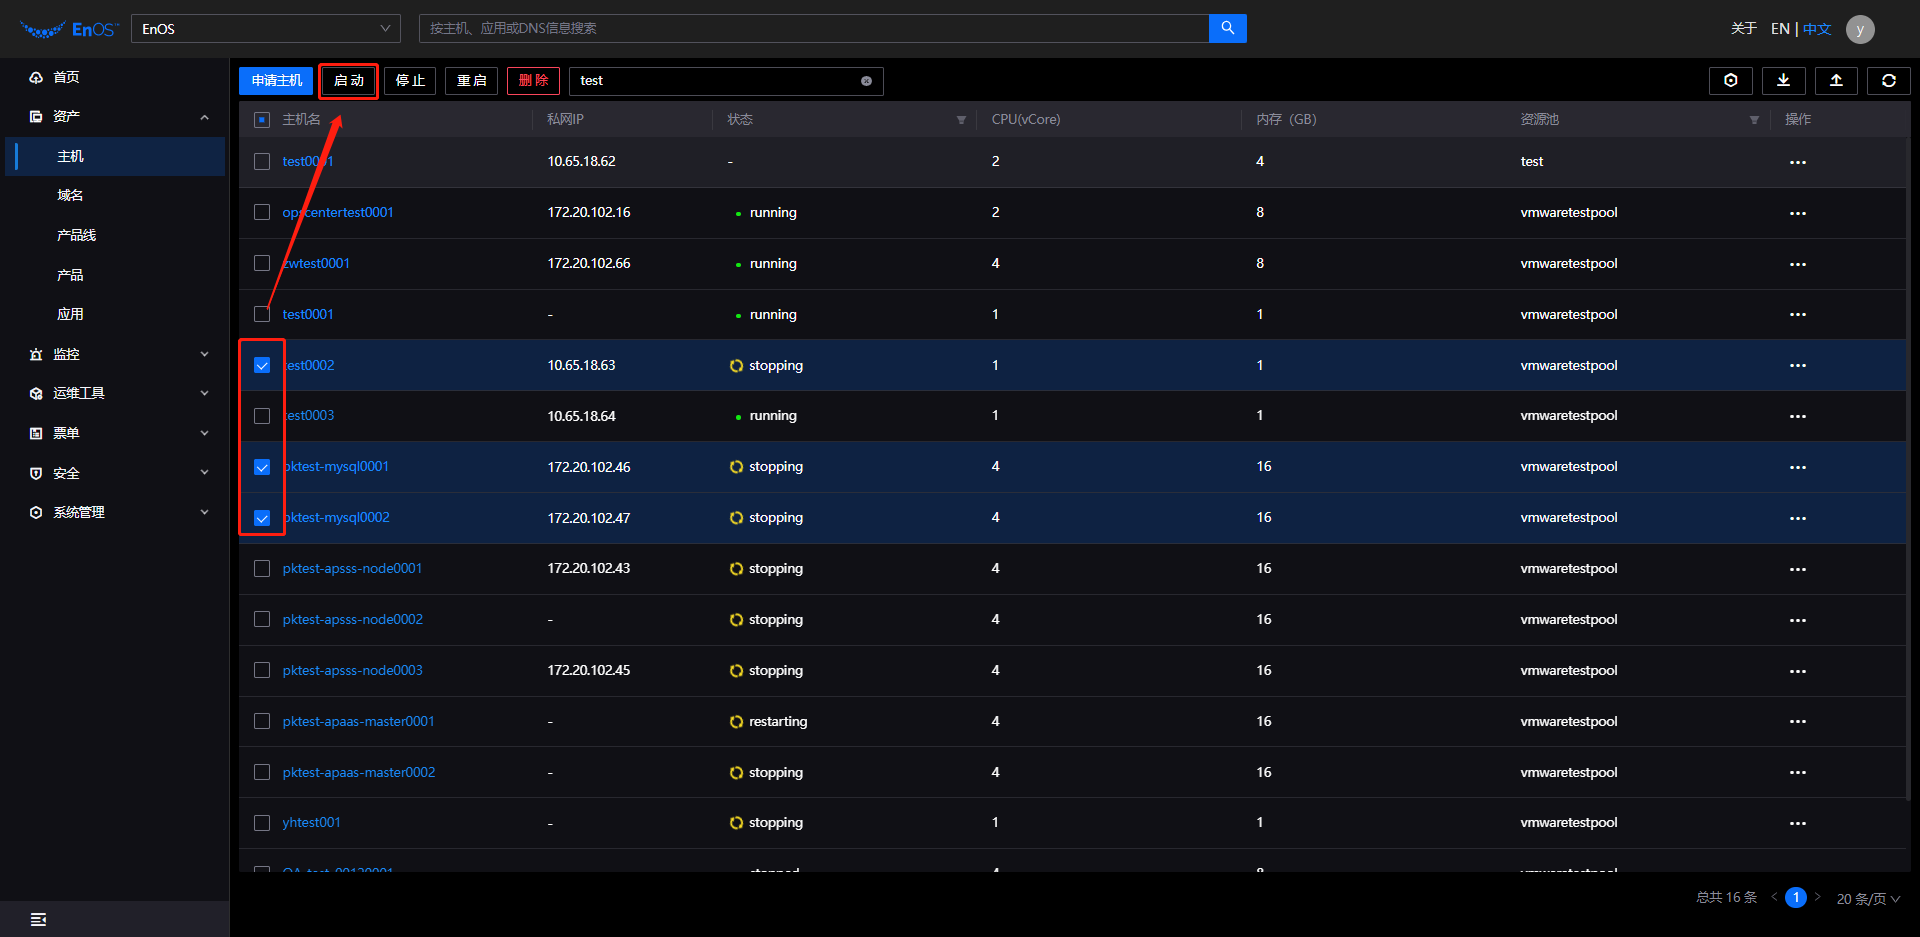Switch language to 中文
The height and width of the screenshot is (937, 1920).
pyautogui.click(x=1817, y=29)
